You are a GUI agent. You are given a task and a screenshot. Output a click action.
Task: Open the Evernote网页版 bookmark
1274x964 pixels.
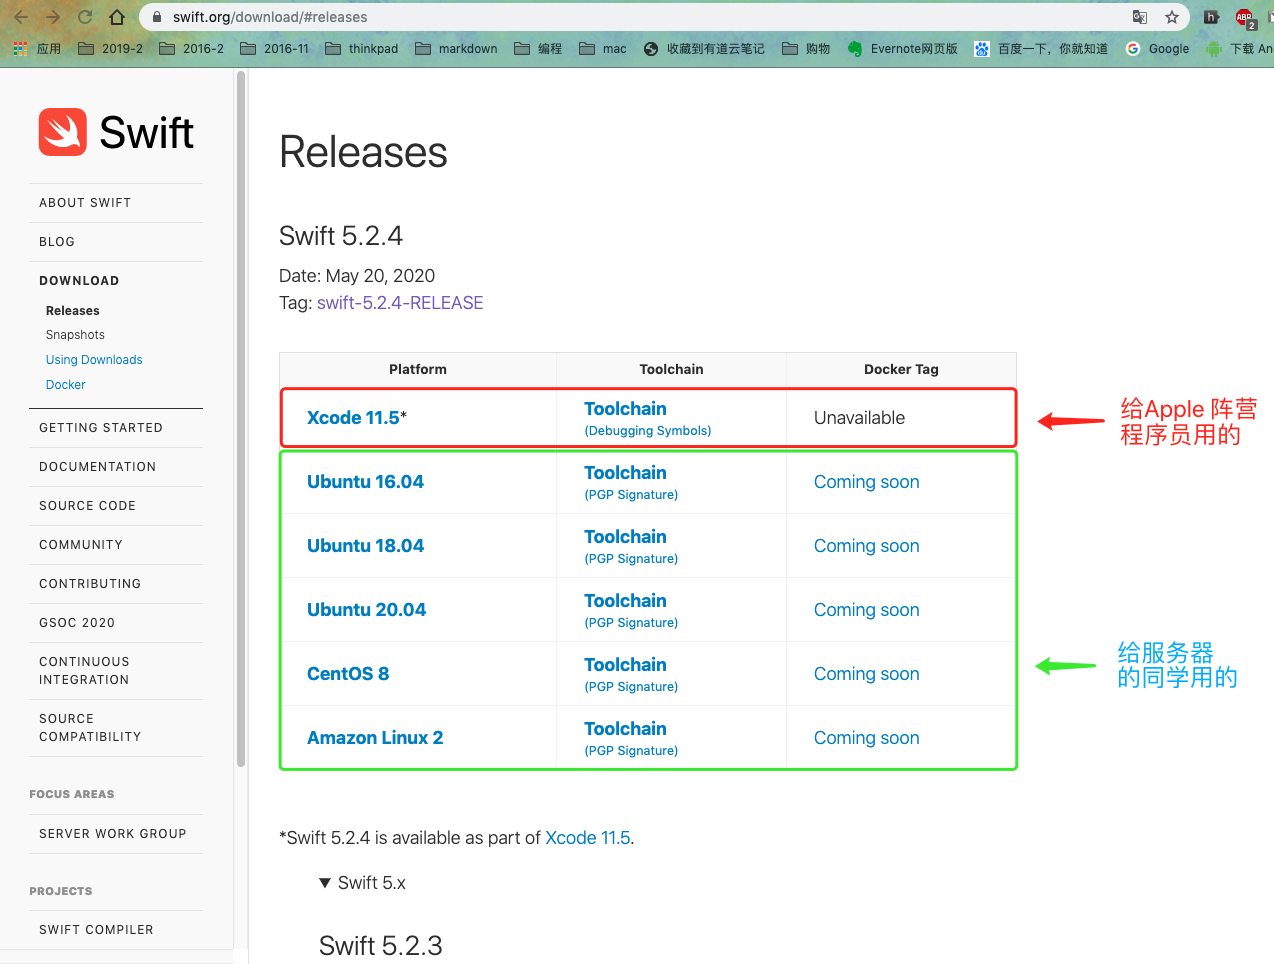902,48
